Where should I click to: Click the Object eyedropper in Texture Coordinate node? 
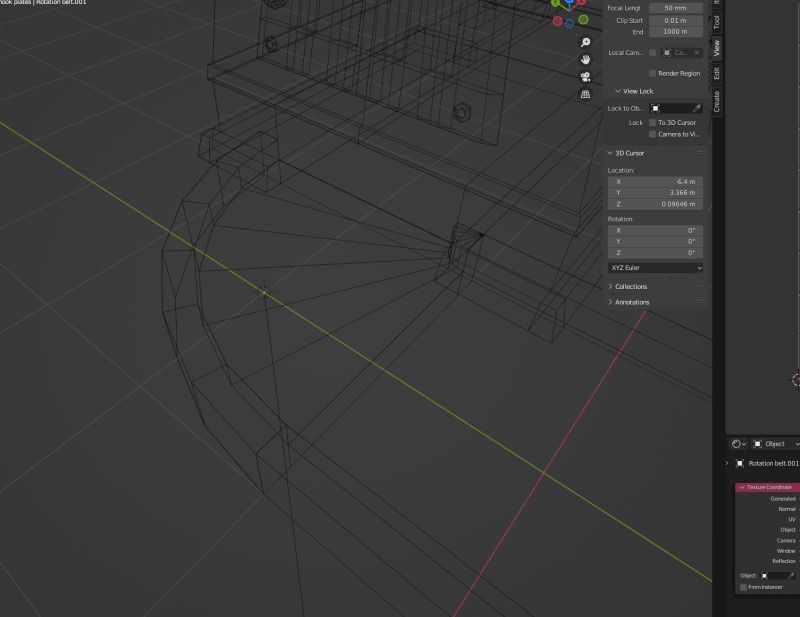tap(791, 574)
